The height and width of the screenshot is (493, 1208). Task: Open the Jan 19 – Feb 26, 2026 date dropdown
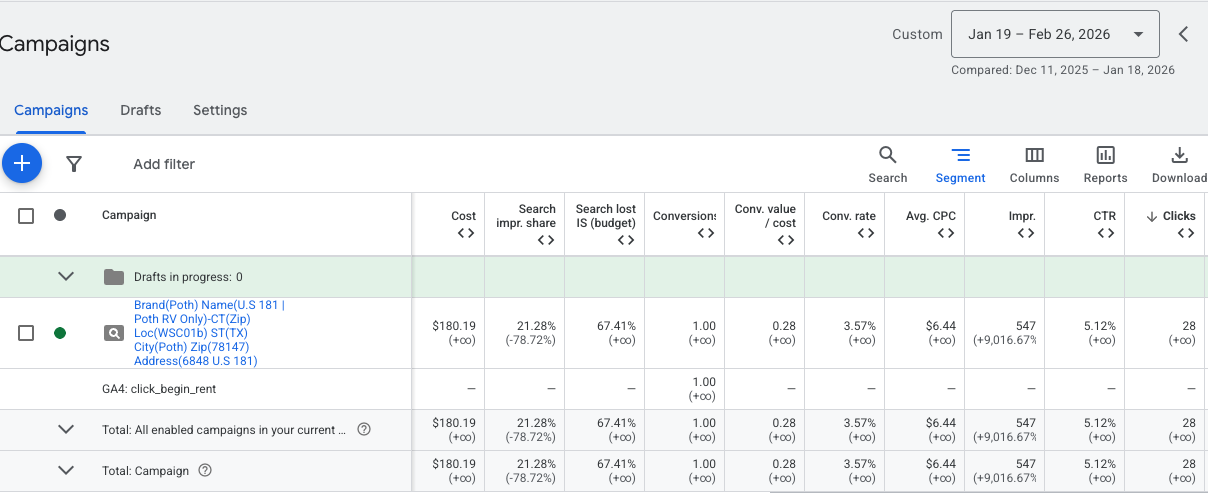pos(1054,34)
